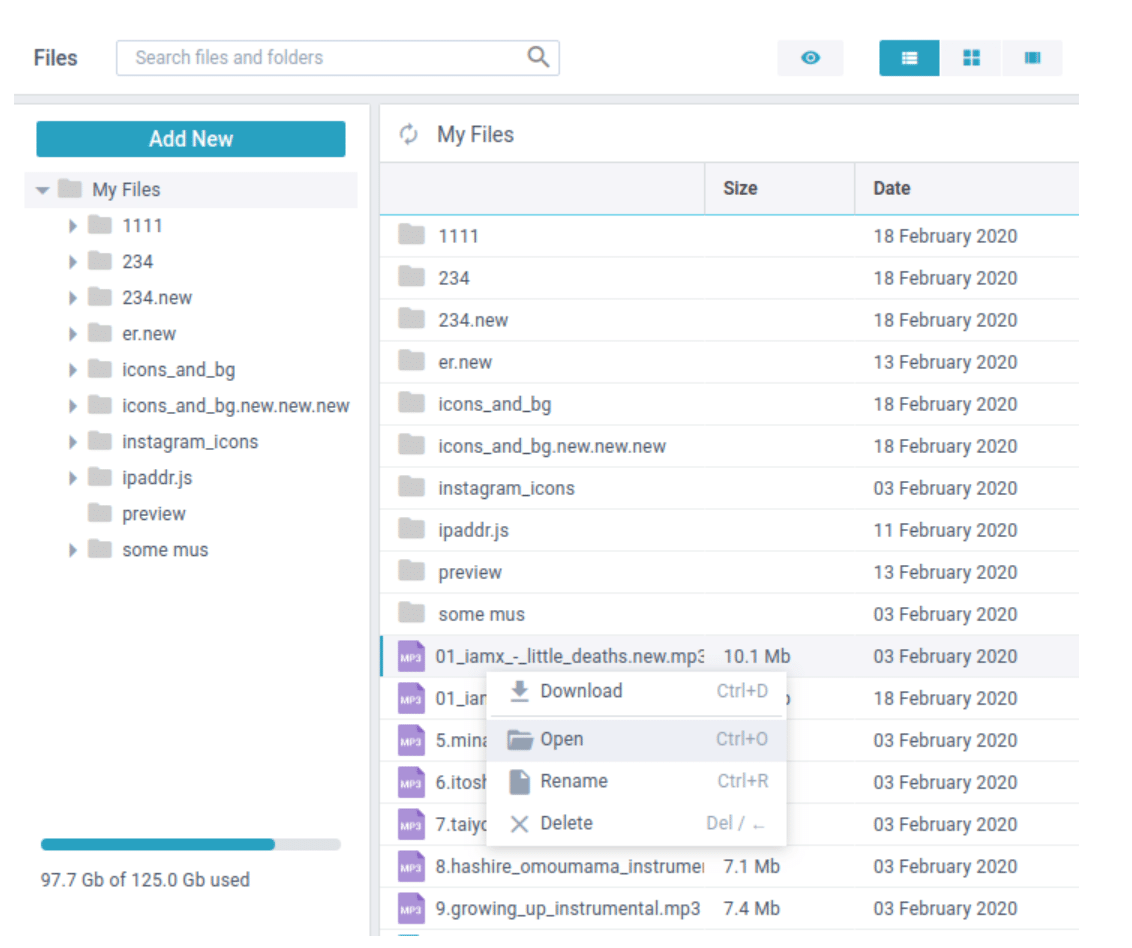Switch to grid view
Image resolution: width=1132 pixels, height=948 pixels.
[971, 58]
